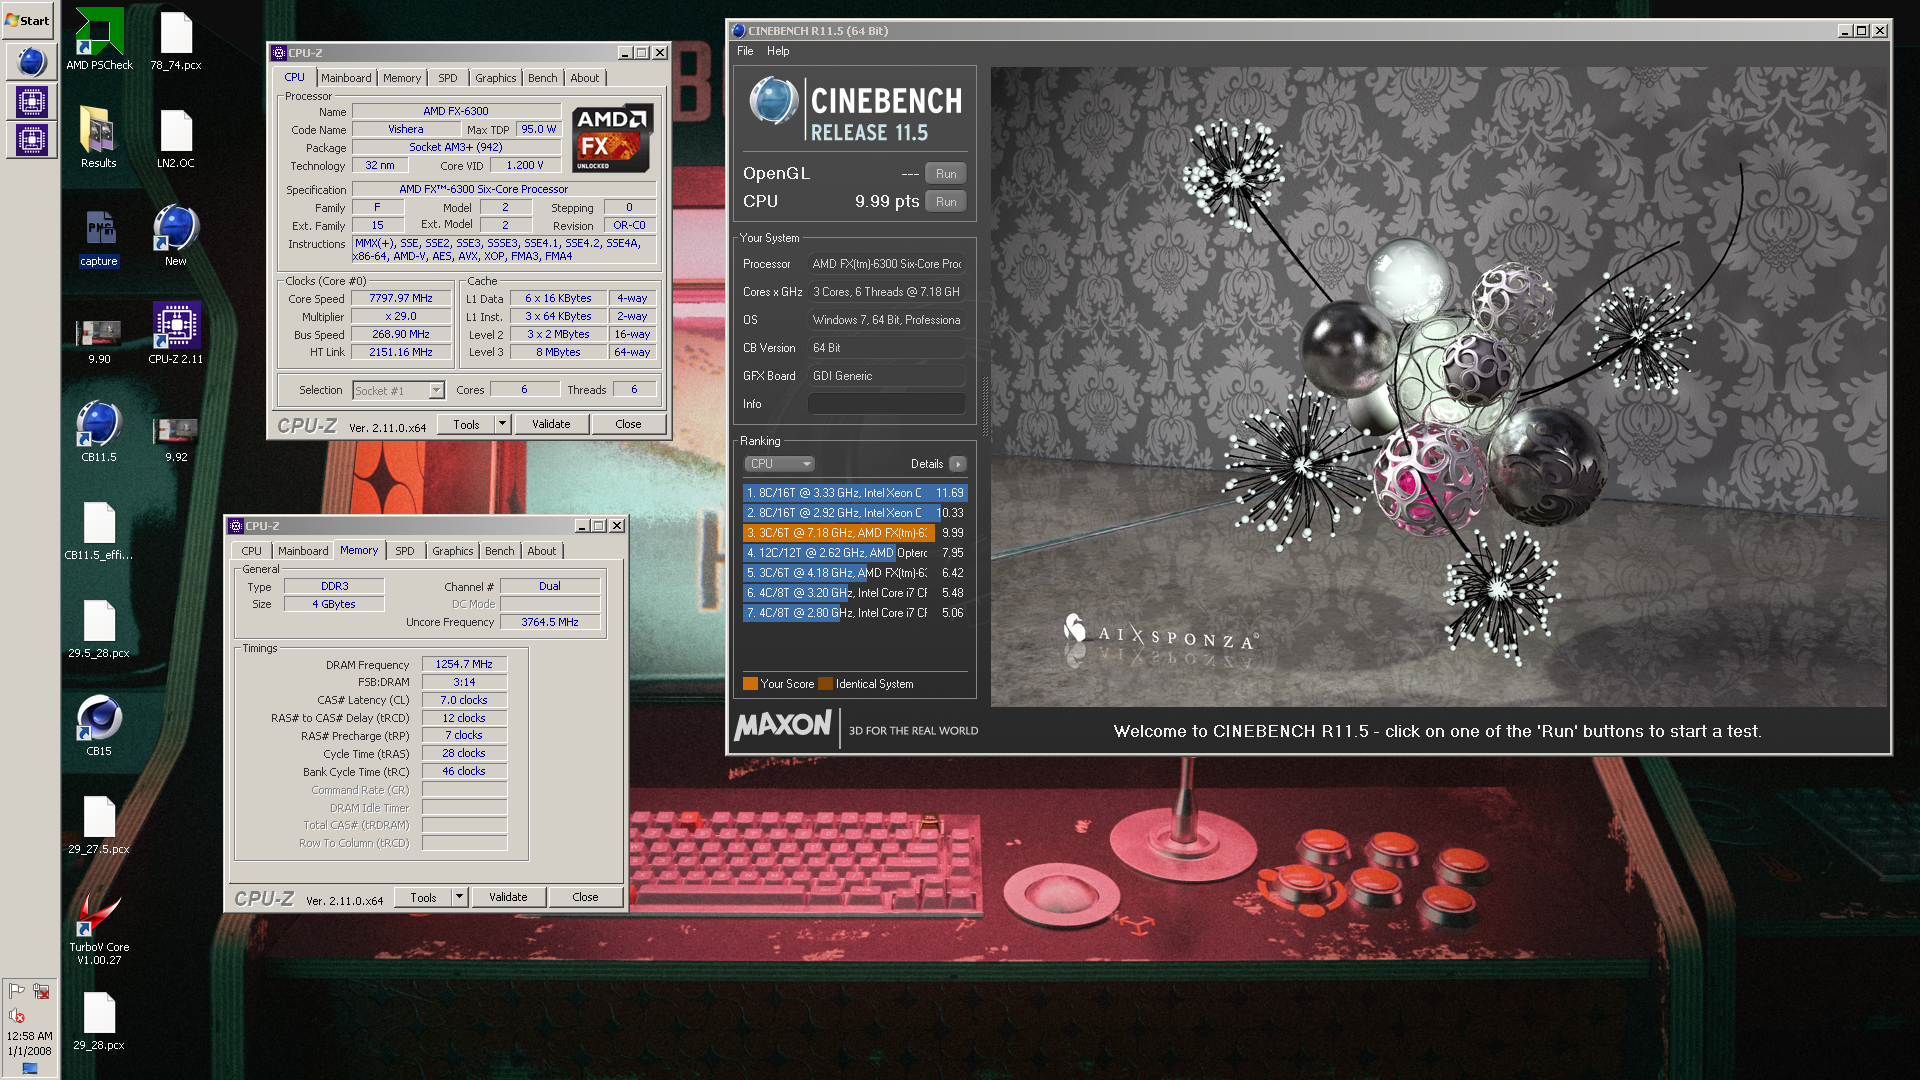Switch to SPD tab in upper CPU-Z
This screenshot has width=1920, height=1080.
pos(448,78)
